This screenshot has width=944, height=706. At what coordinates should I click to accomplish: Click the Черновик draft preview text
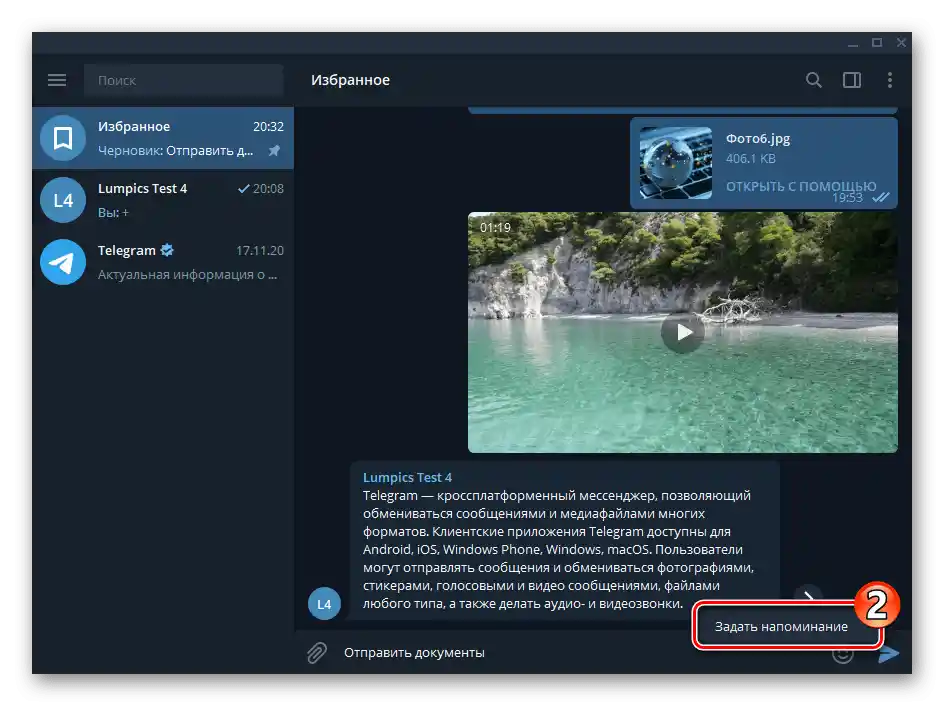[x=175, y=150]
